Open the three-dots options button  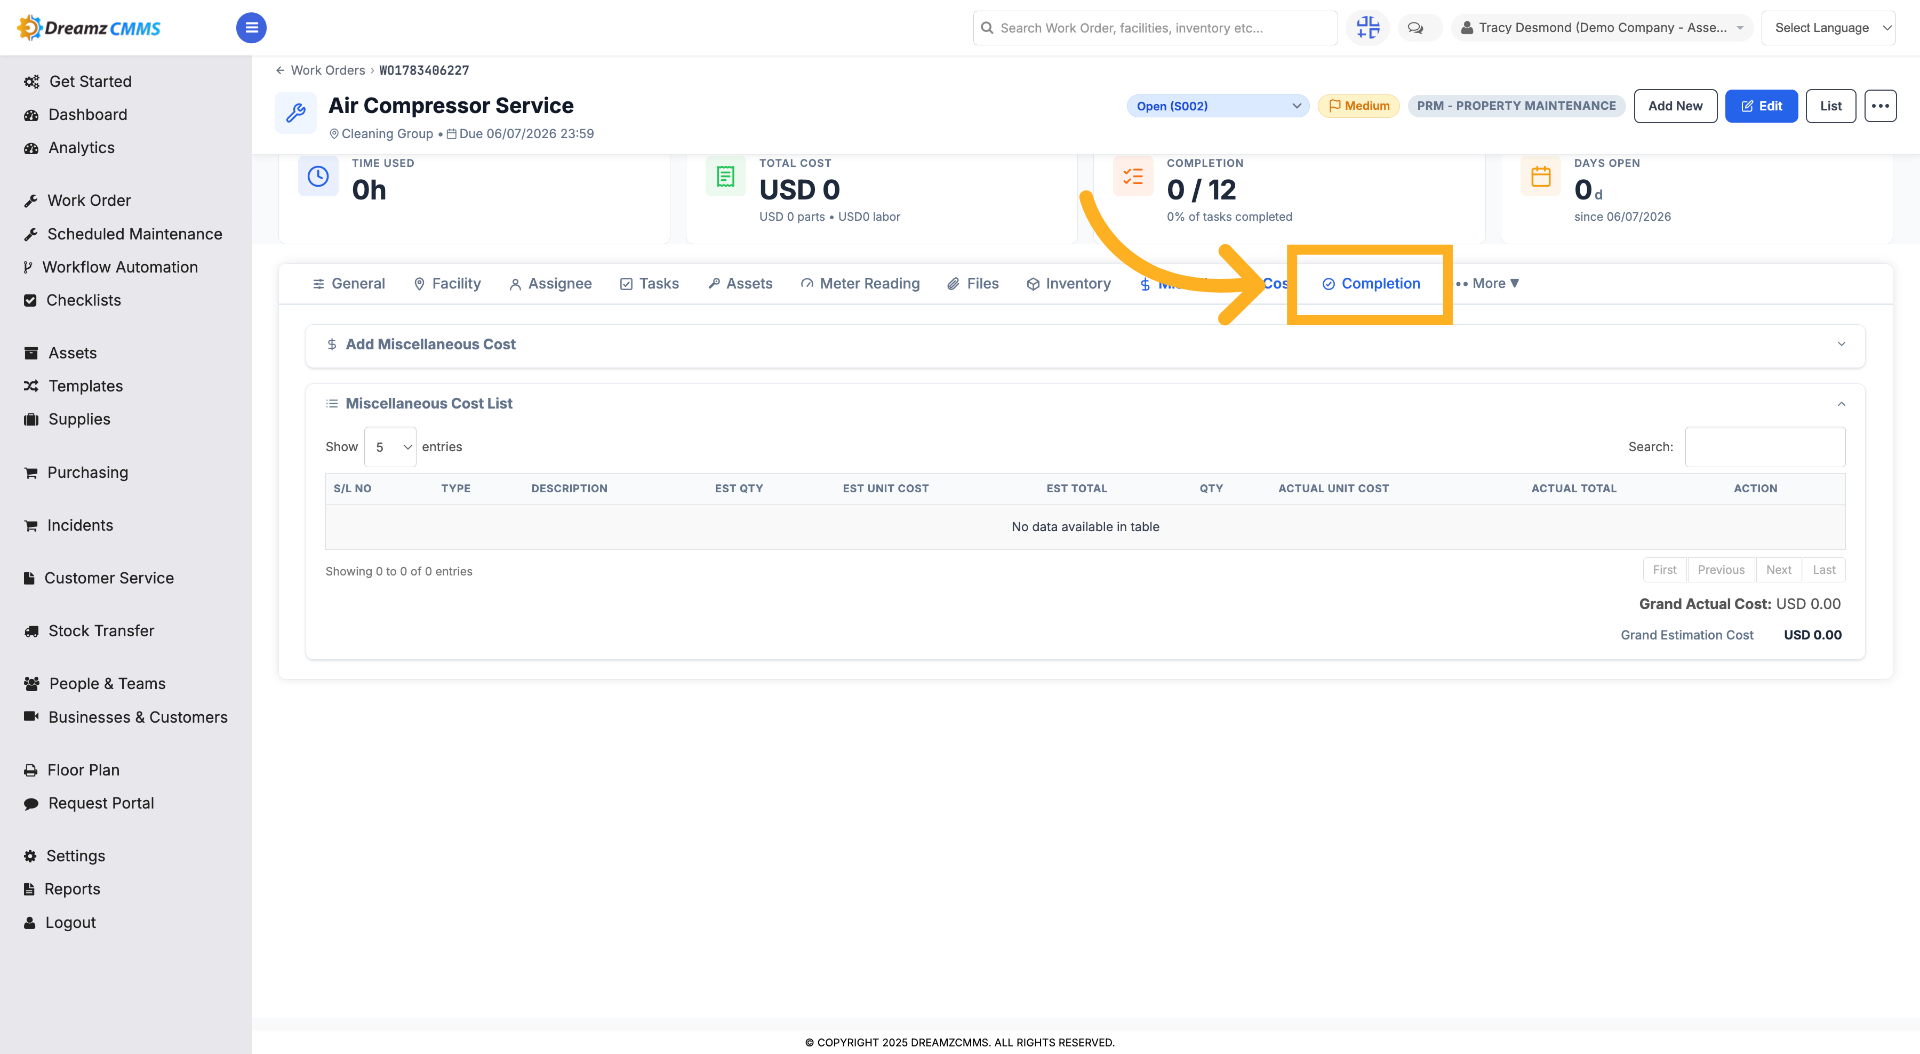pos(1880,106)
